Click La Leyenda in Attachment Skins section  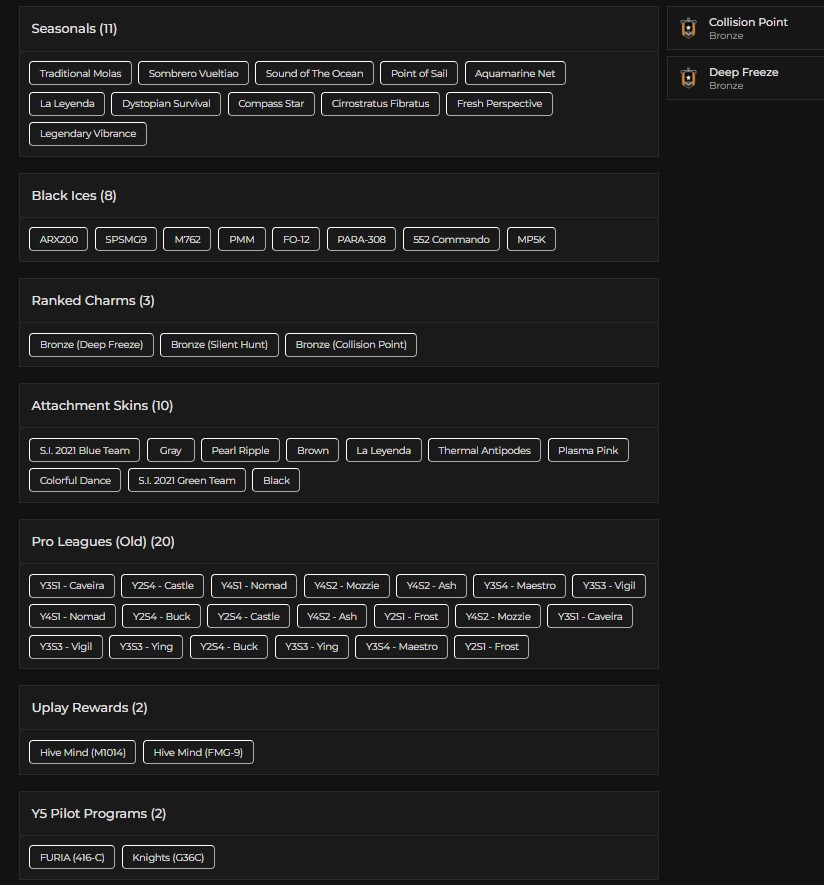click(383, 450)
